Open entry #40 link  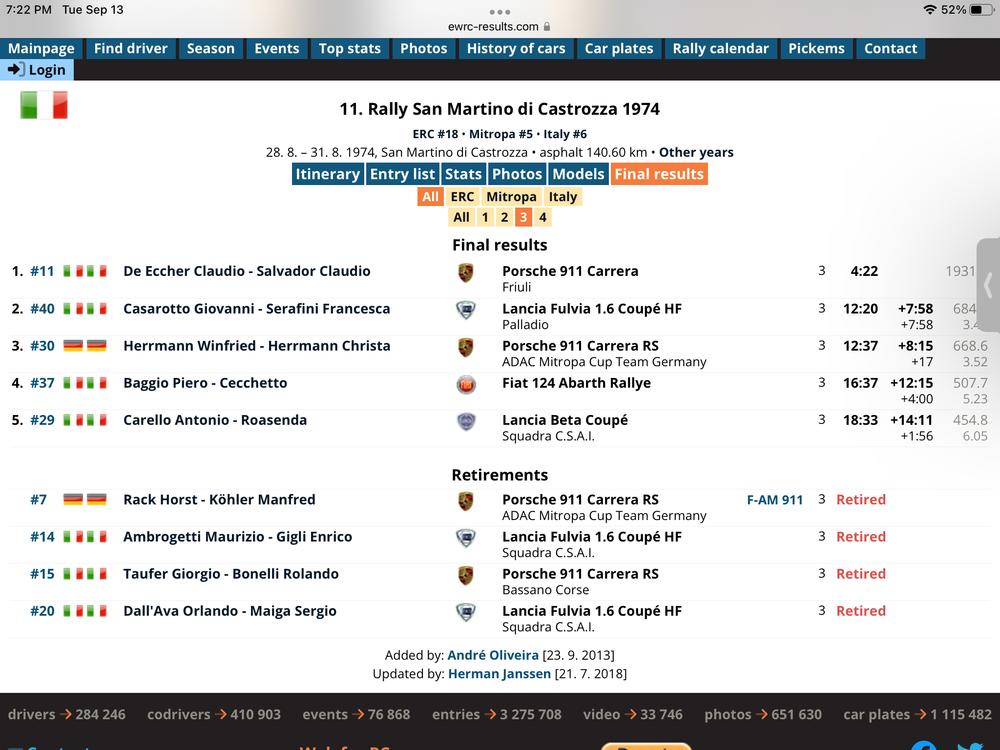tap(42, 309)
